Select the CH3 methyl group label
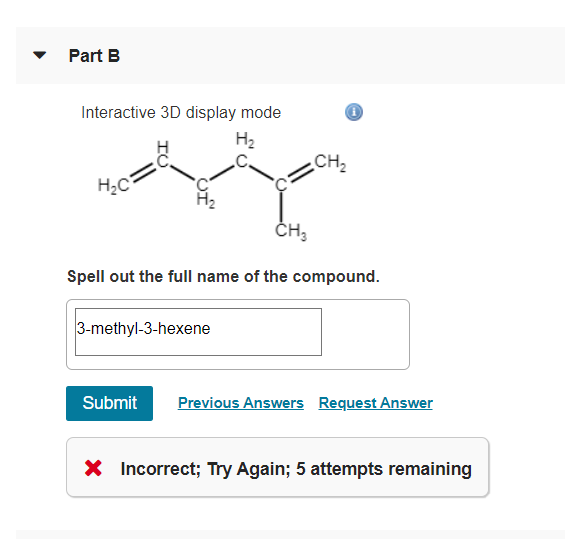 tap(291, 231)
